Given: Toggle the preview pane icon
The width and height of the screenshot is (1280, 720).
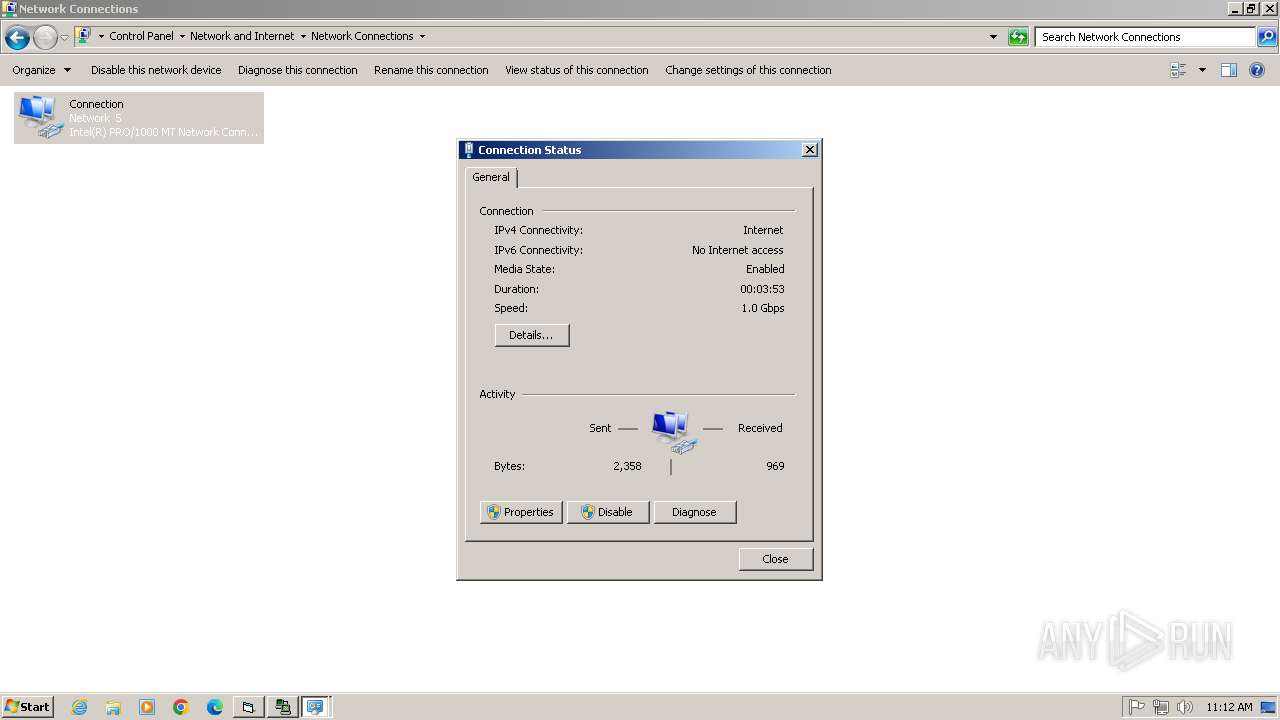Looking at the screenshot, I should click(1229, 70).
